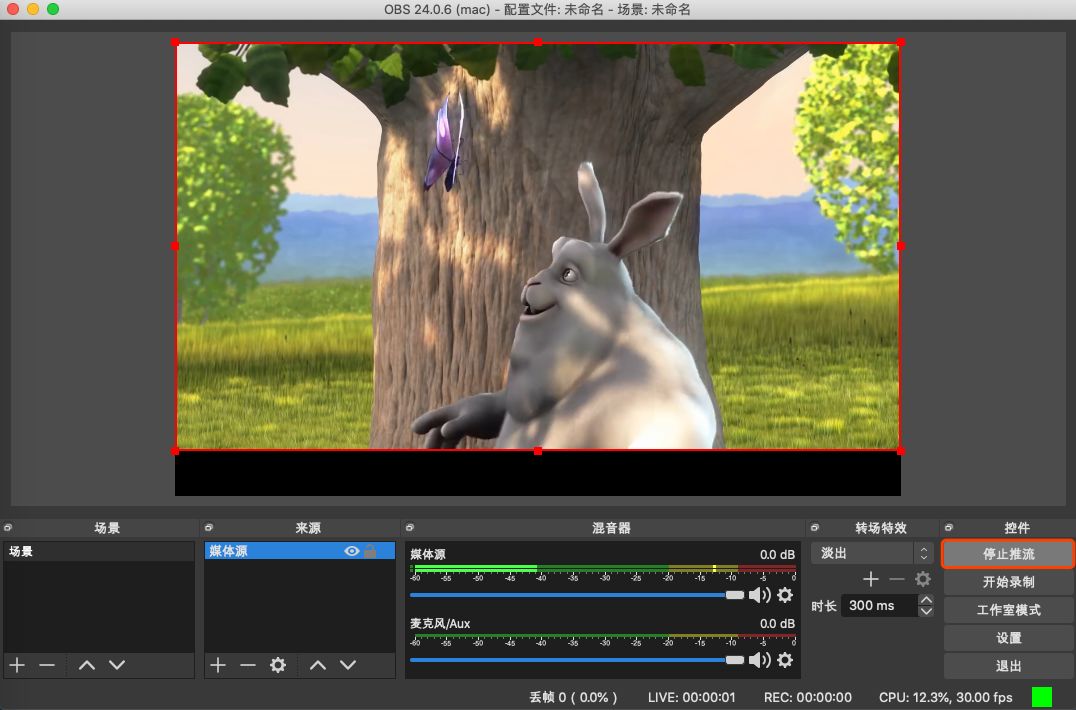
Task: Click top-center red resize handle of preview
Action: tap(538, 43)
